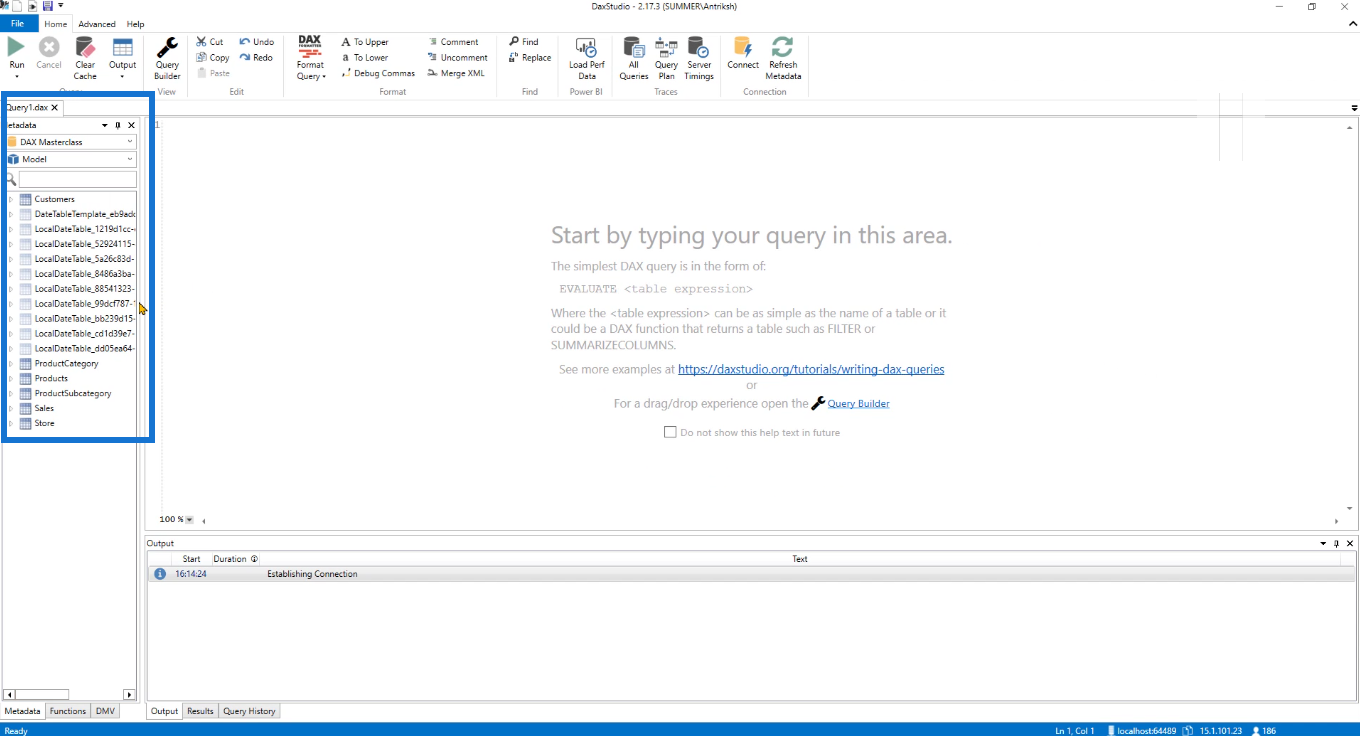Uncomment the selected lines
Screen dimensions: 1360x736
click(x=457, y=57)
